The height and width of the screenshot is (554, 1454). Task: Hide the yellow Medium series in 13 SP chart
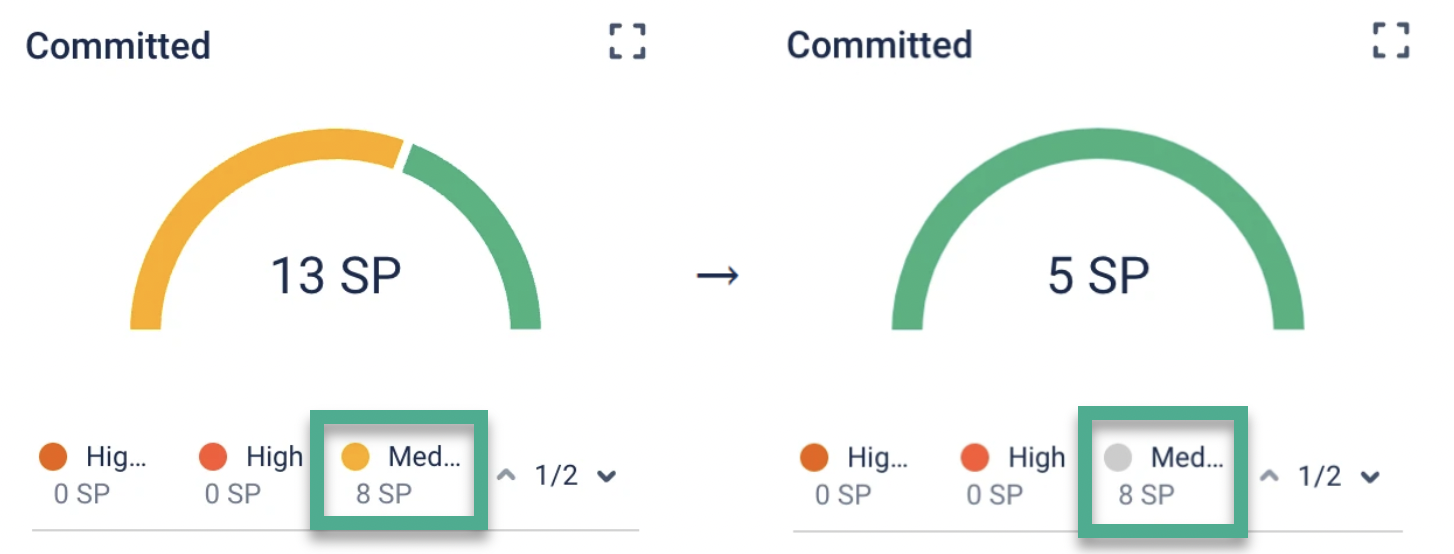356,458
